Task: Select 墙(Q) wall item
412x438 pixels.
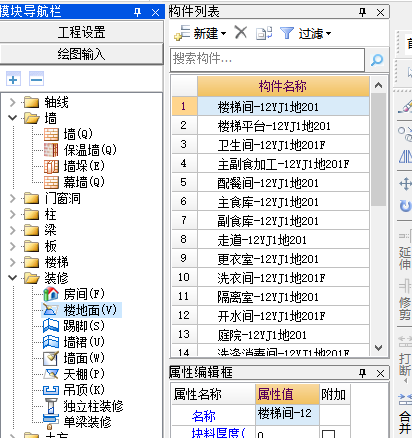Action: coord(68,134)
